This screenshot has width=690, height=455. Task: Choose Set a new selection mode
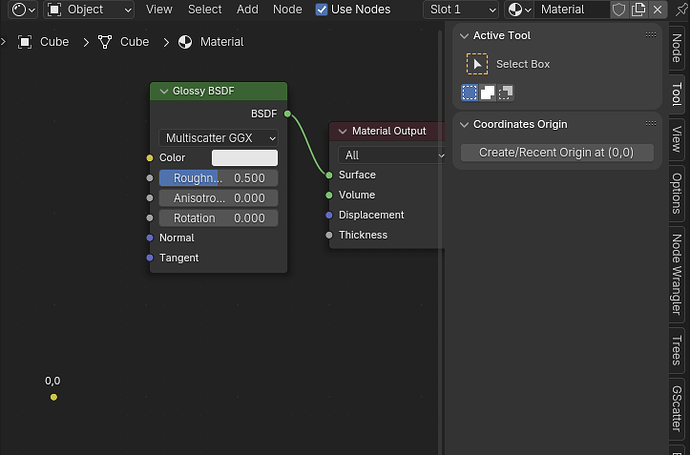[470, 92]
